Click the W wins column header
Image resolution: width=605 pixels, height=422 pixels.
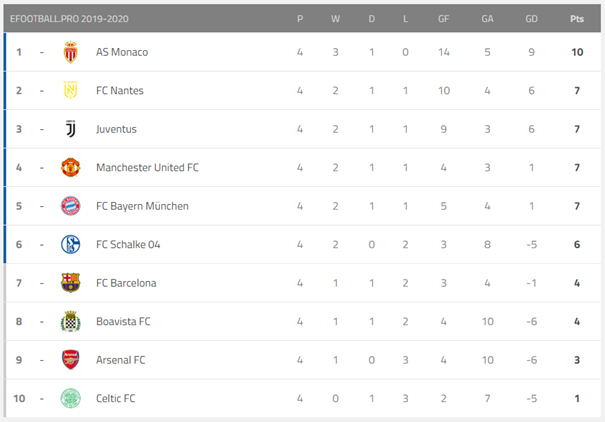click(335, 19)
